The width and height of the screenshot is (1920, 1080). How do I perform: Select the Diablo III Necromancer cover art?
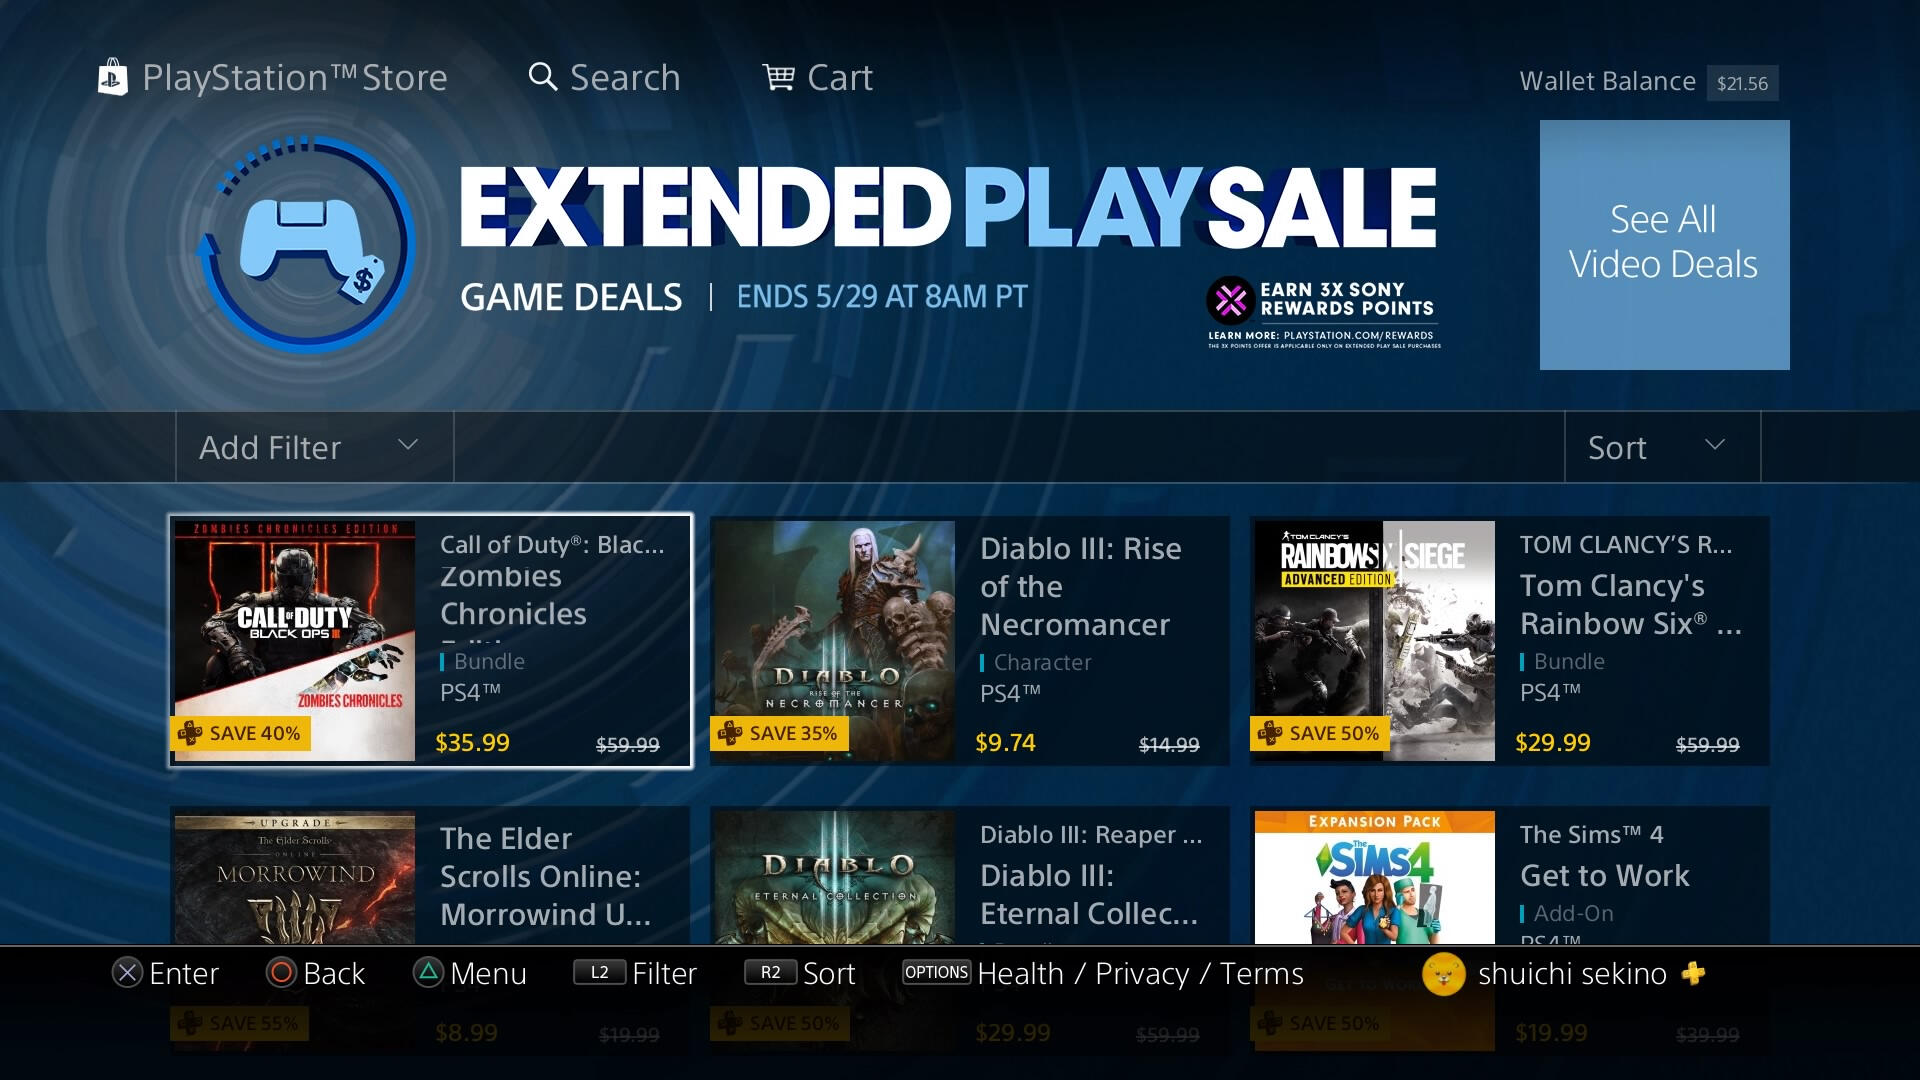coord(835,641)
